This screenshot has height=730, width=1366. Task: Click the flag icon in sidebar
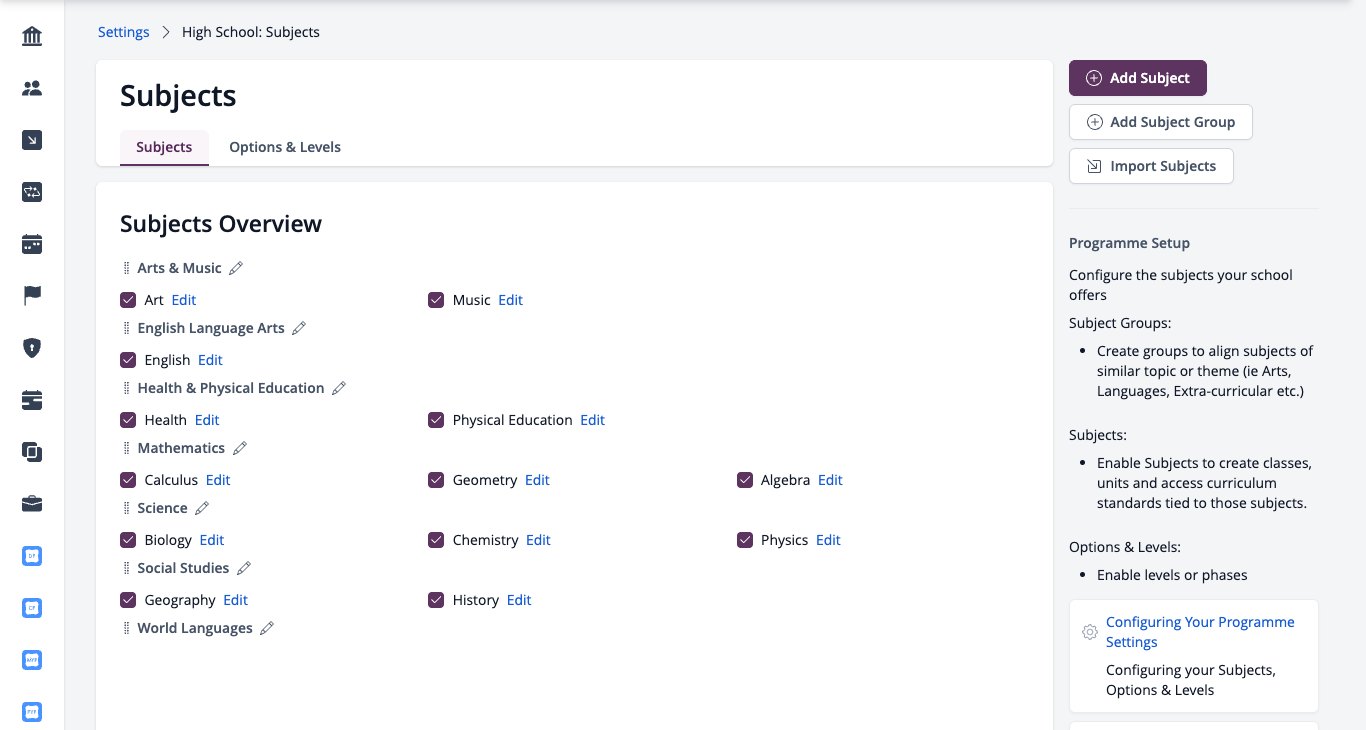(x=32, y=296)
